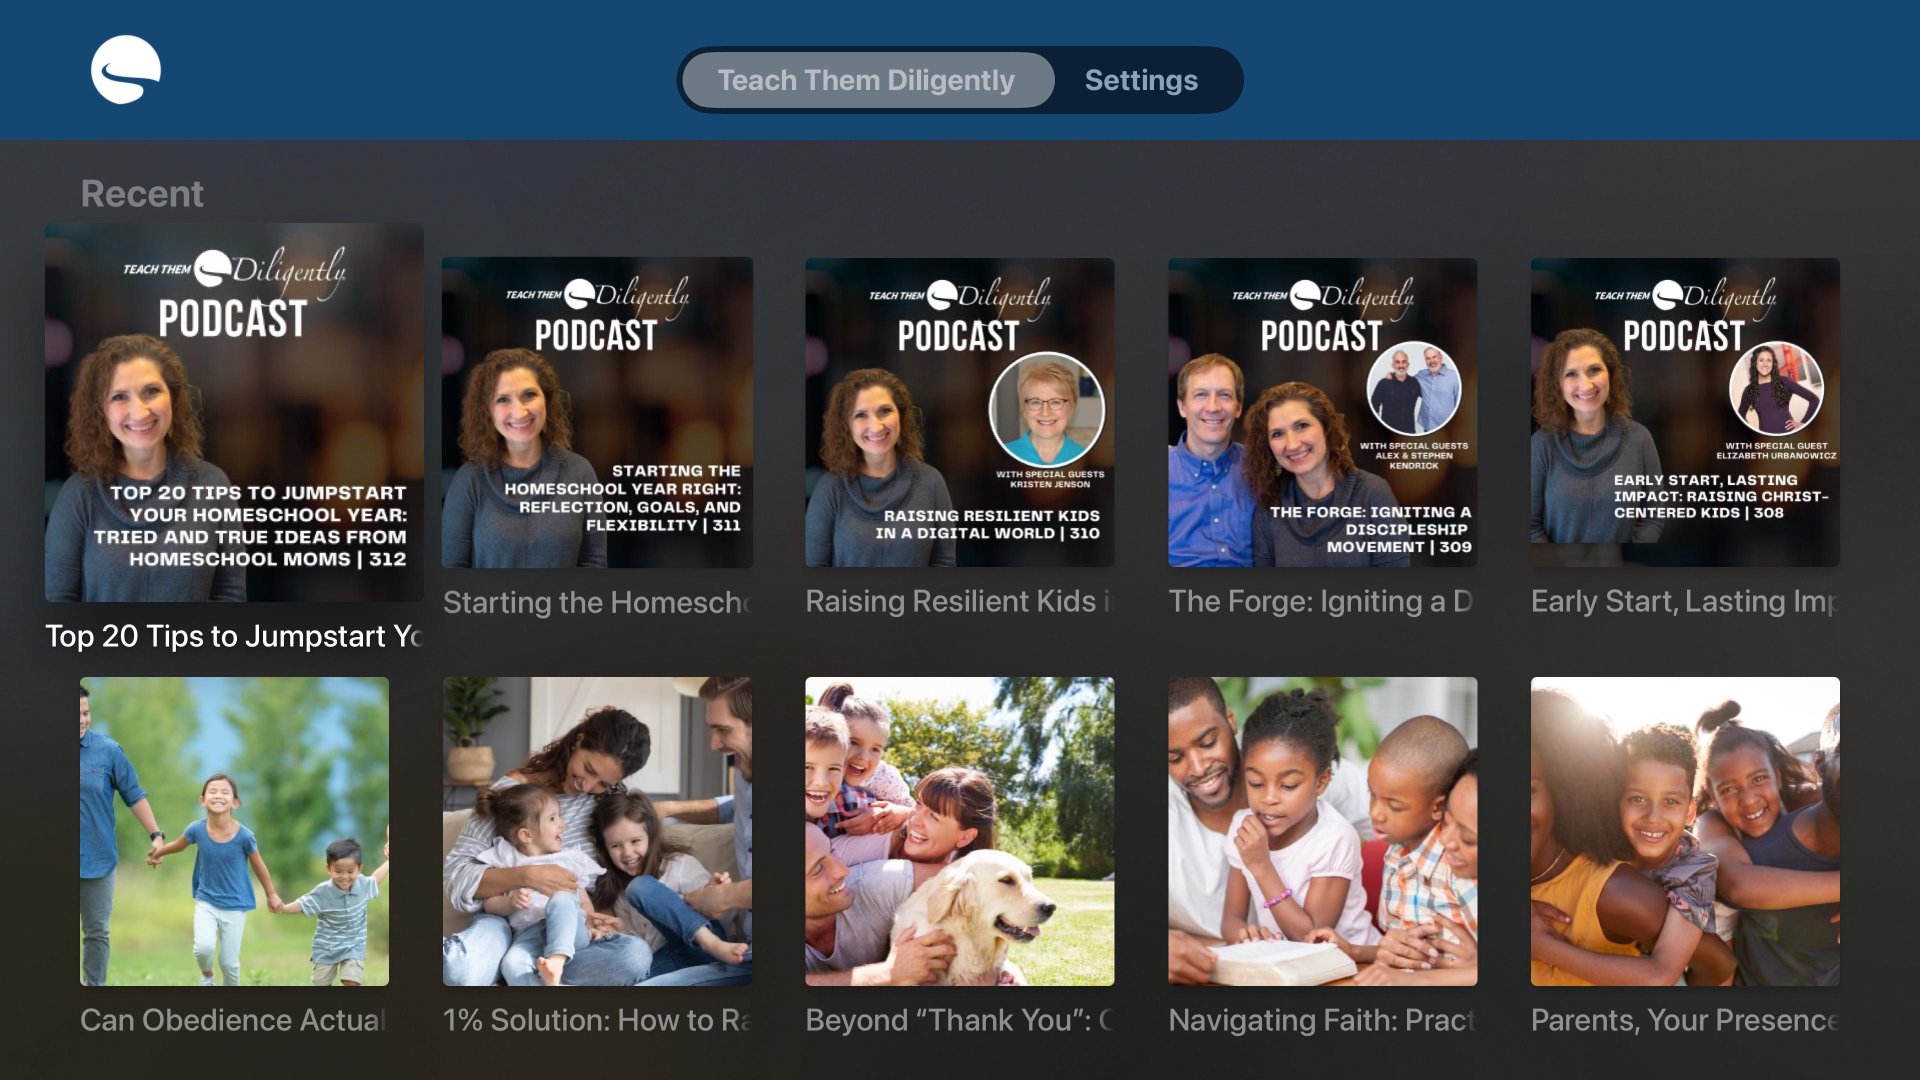Click the Raising Resilient Kids title text
Viewport: 1920px width, 1080px height.
[958, 601]
